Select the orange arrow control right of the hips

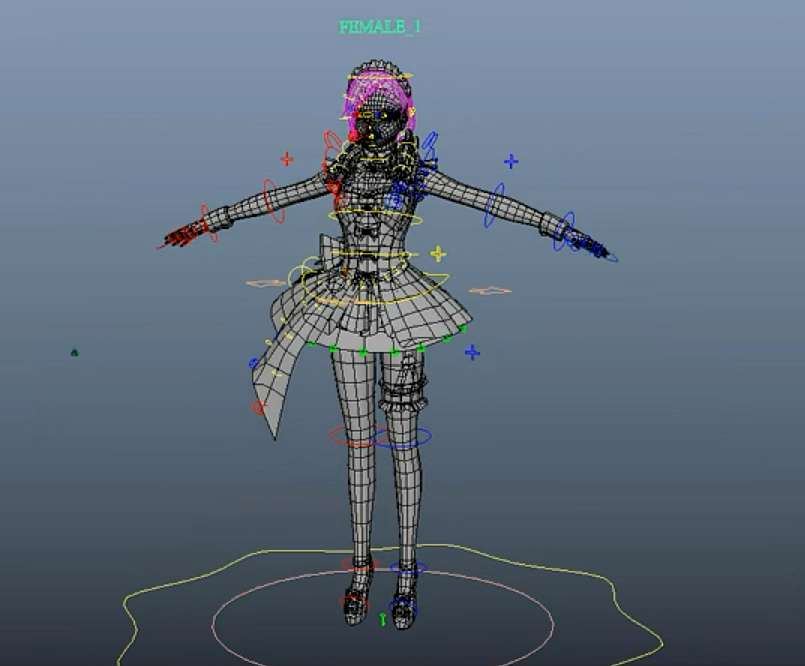pos(490,291)
